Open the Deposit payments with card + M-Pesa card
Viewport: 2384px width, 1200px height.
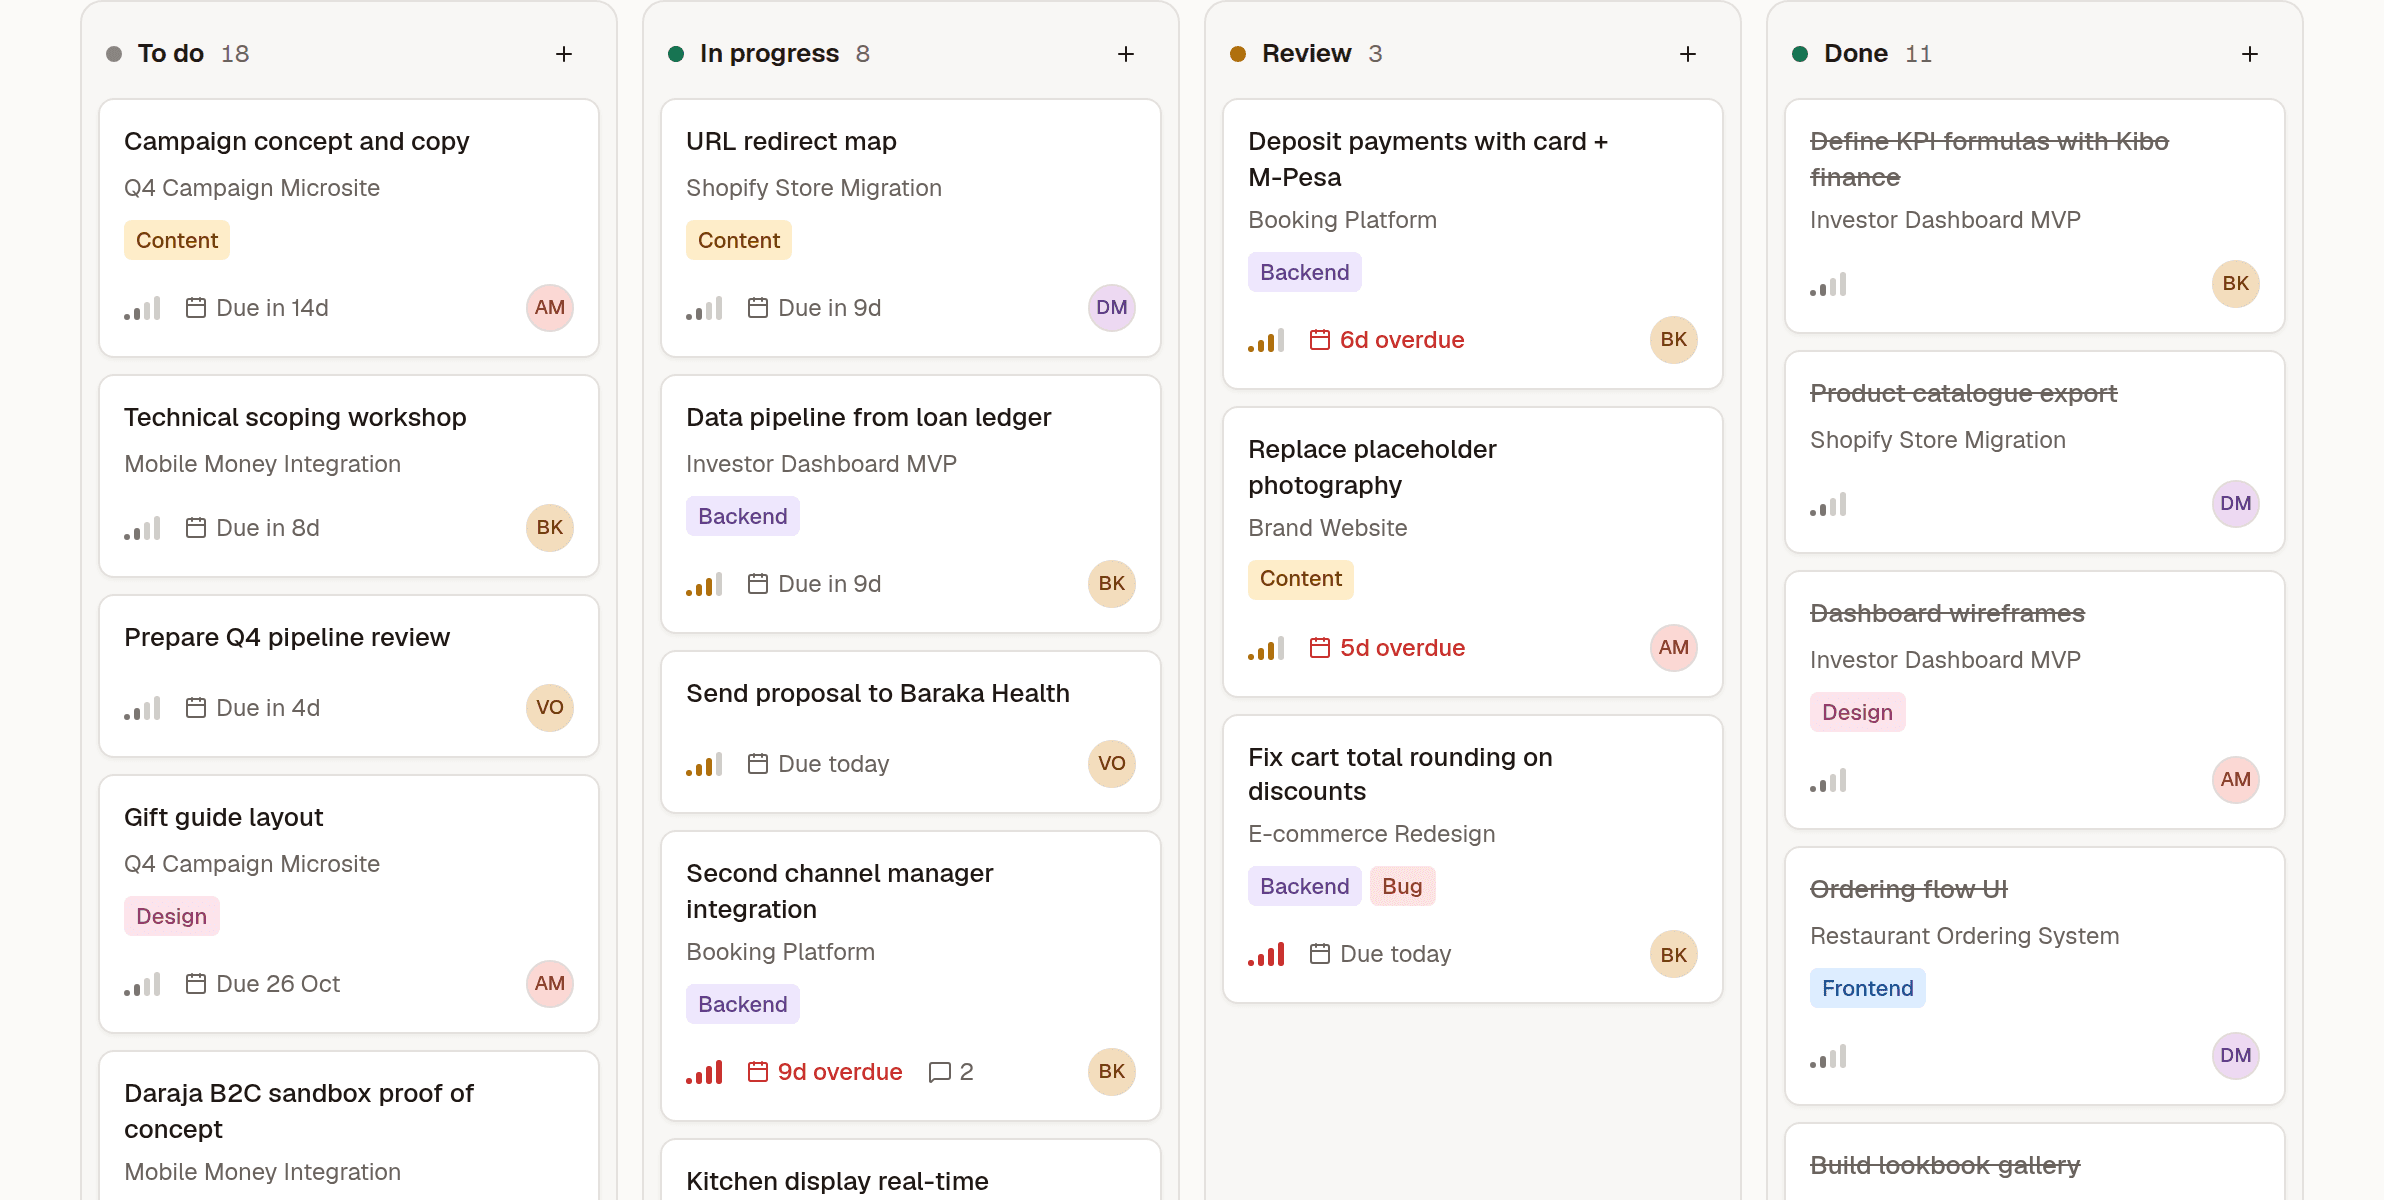[x=1473, y=244]
